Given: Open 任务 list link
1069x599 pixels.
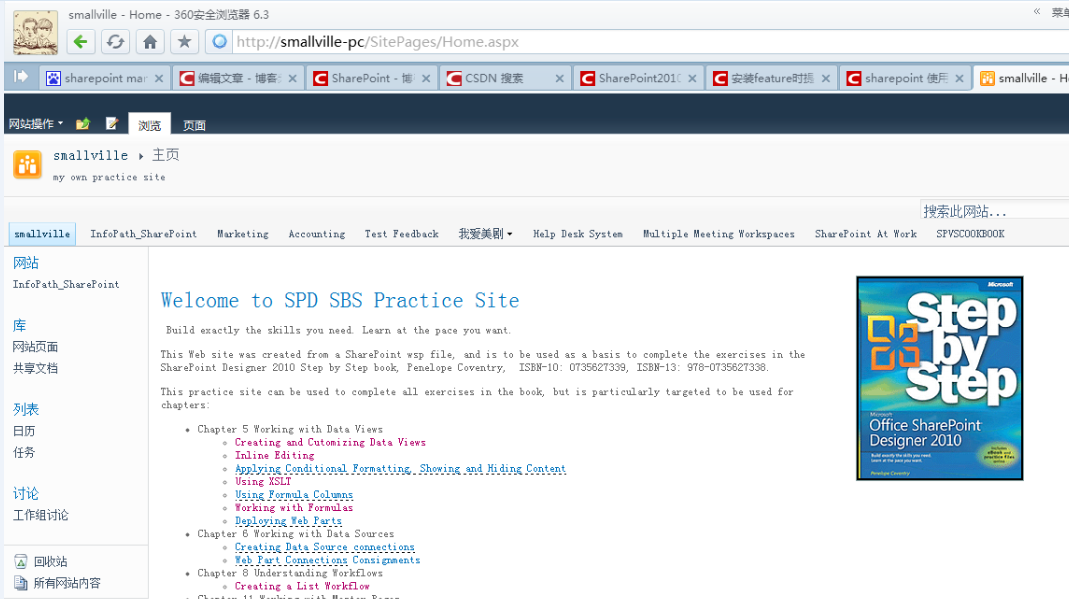Looking at the screenshot, I should tap(24, 452).
